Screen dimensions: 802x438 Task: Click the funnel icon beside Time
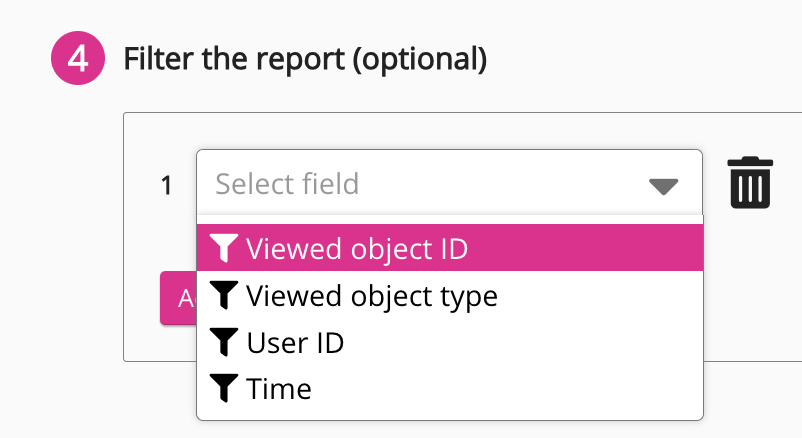pos(224,388)
